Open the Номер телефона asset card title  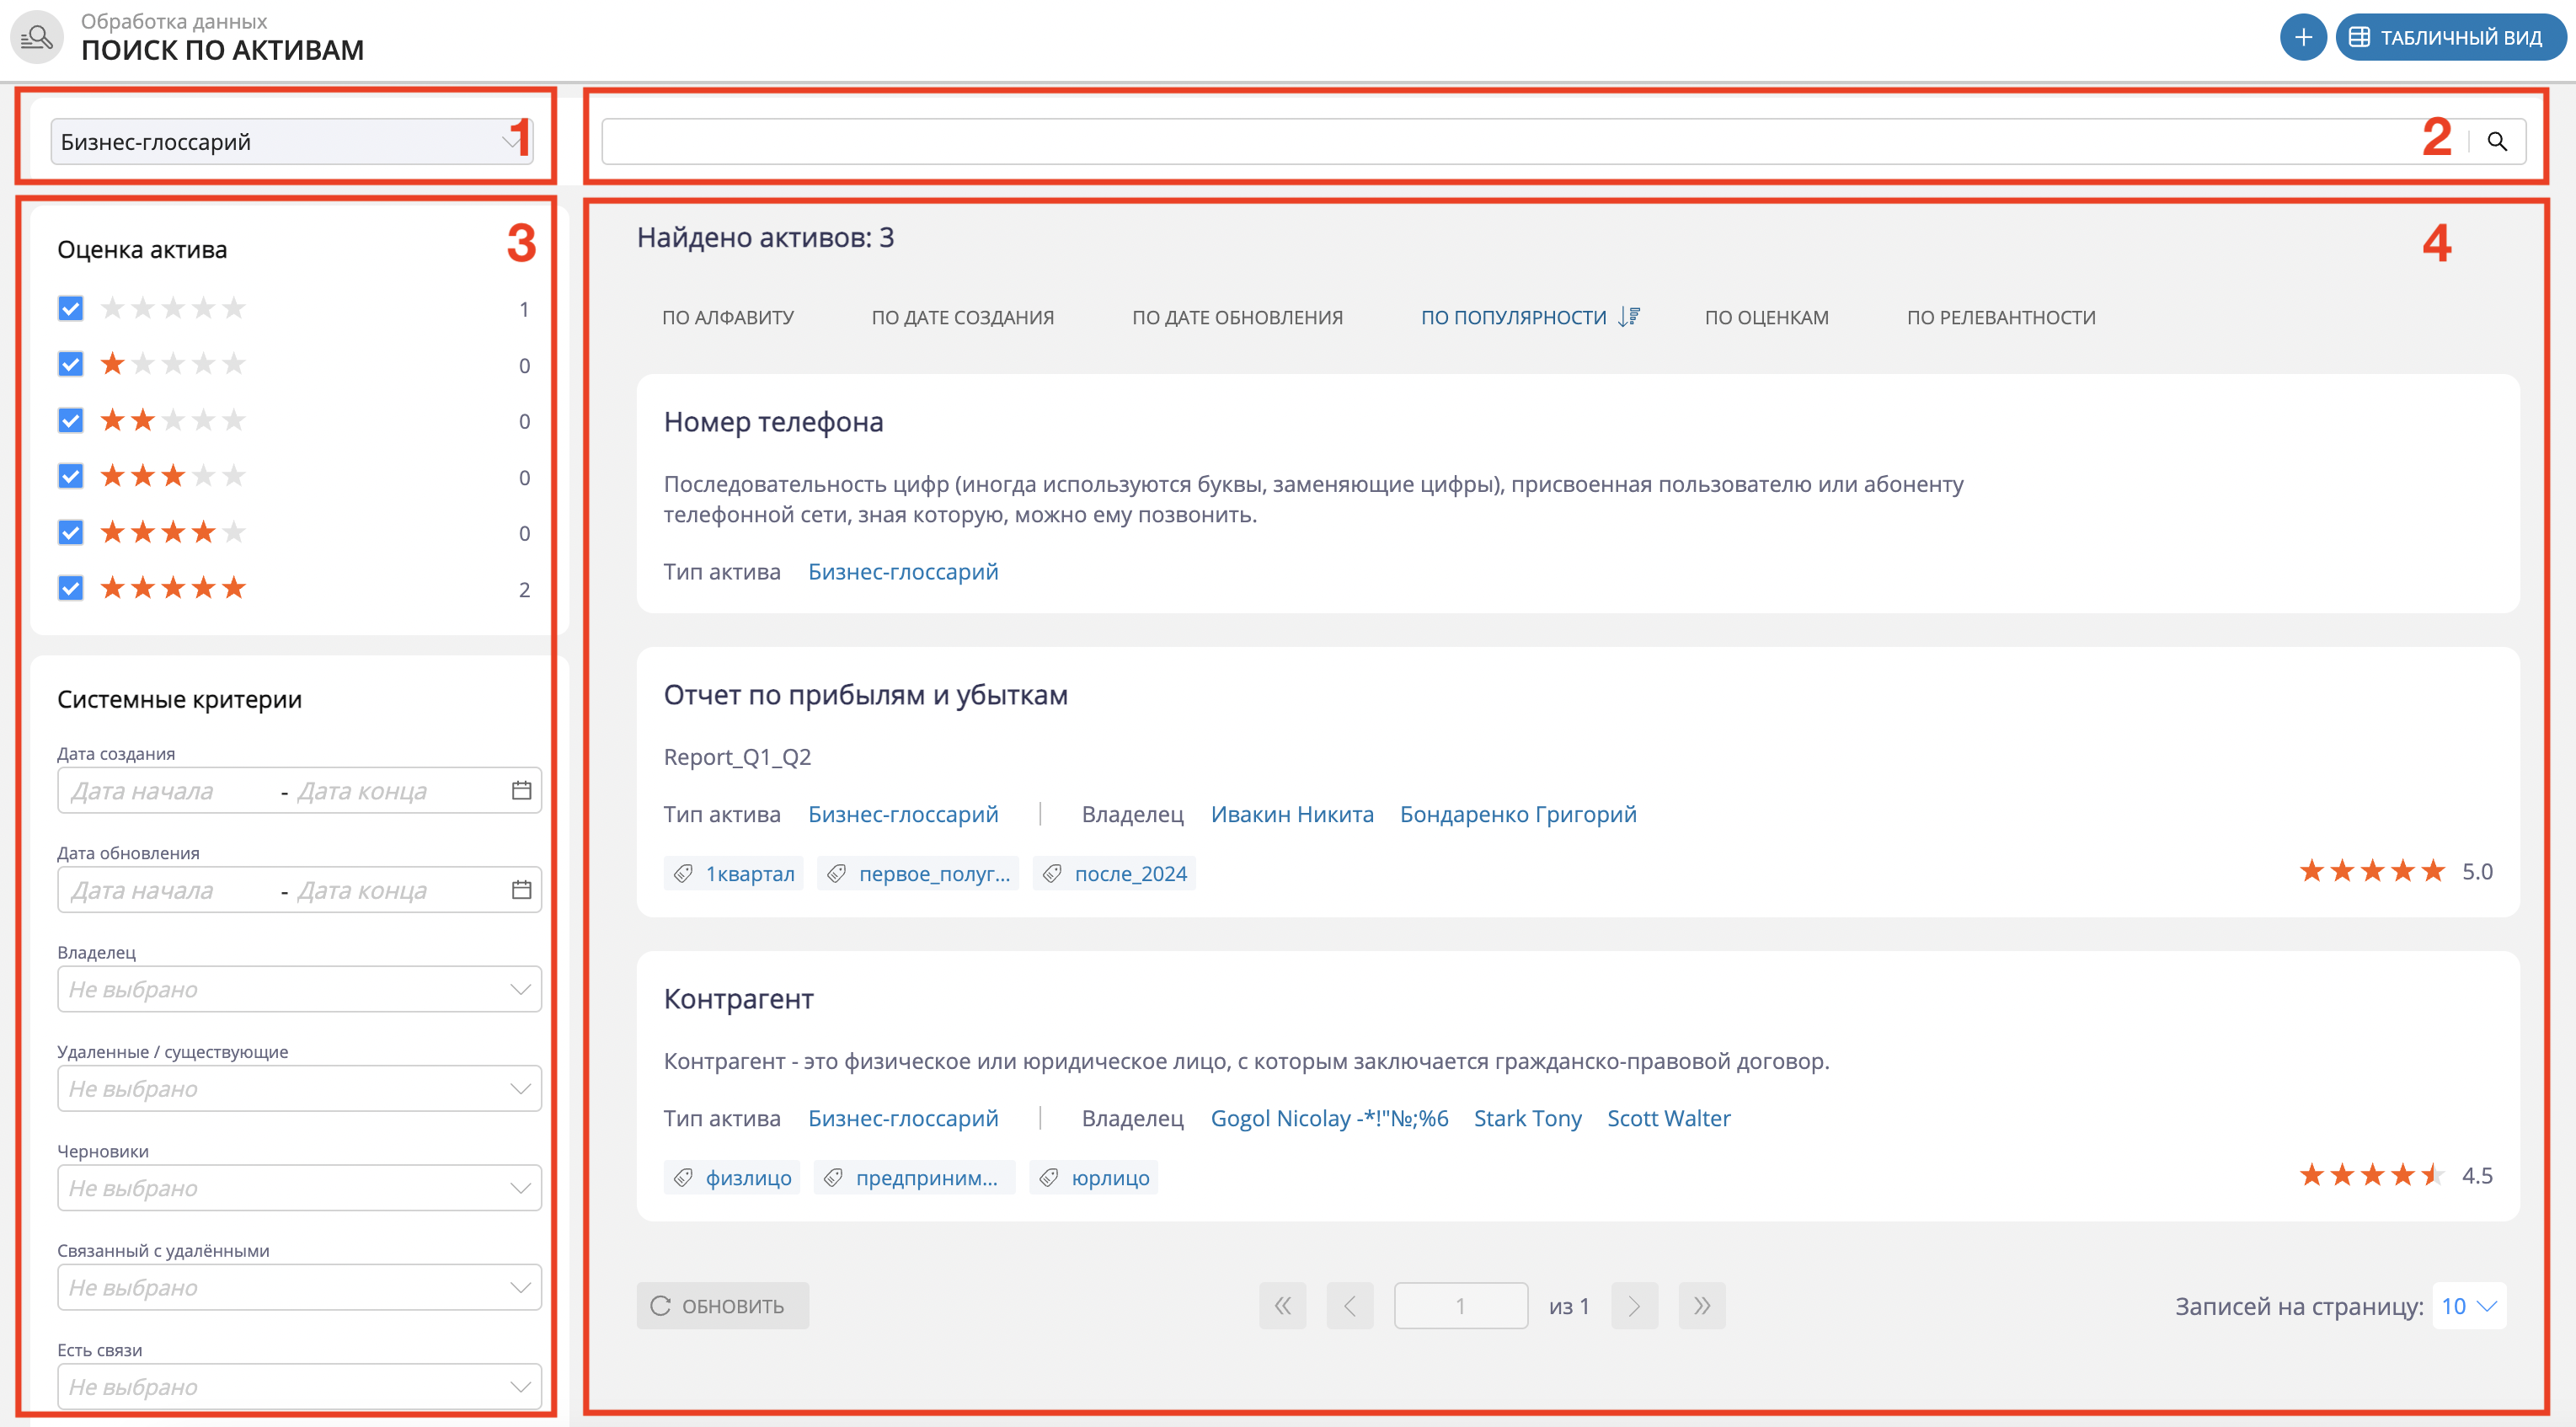point(773,422)
